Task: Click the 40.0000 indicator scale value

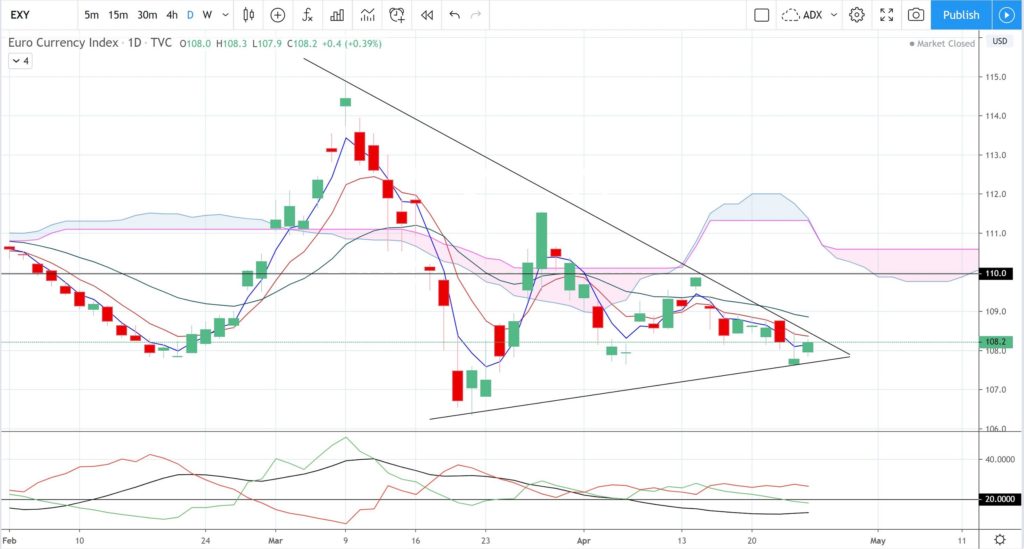Action: pyautogui.click(x=1000, y=460)
